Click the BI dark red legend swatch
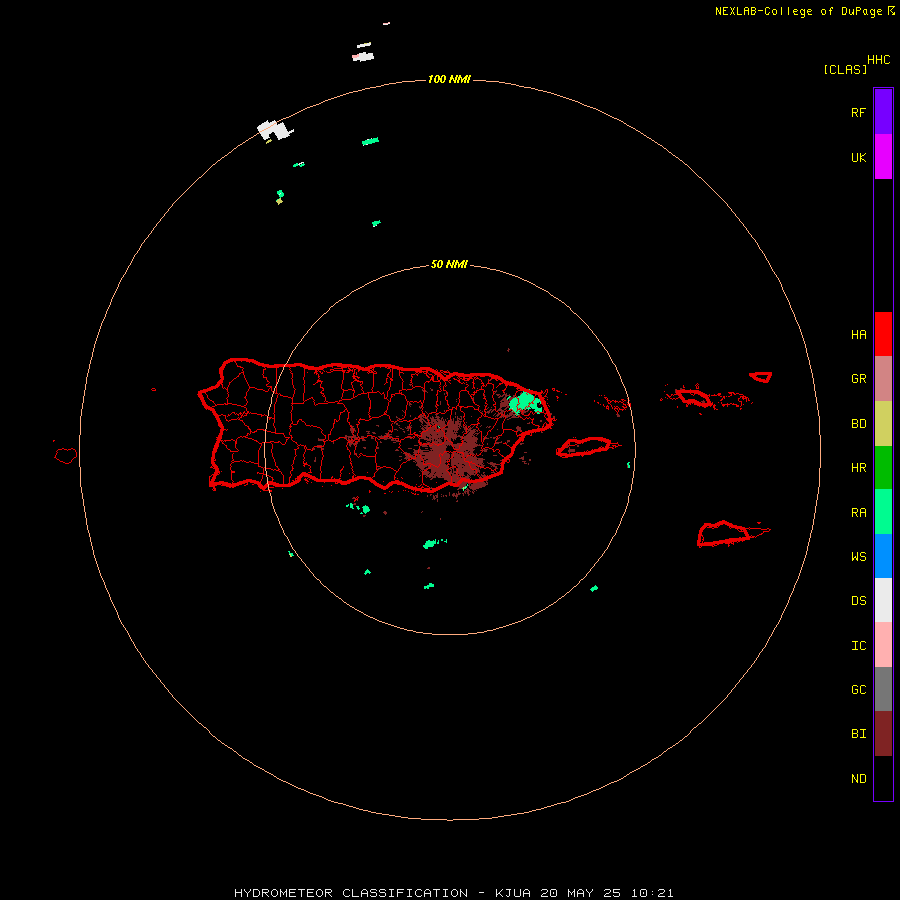This screenshot has width=900, height=900. point(883,734)
